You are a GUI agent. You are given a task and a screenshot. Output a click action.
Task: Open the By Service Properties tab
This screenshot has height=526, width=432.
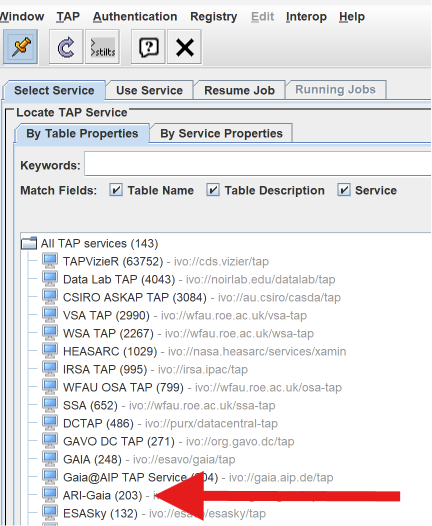coord(221,134)
